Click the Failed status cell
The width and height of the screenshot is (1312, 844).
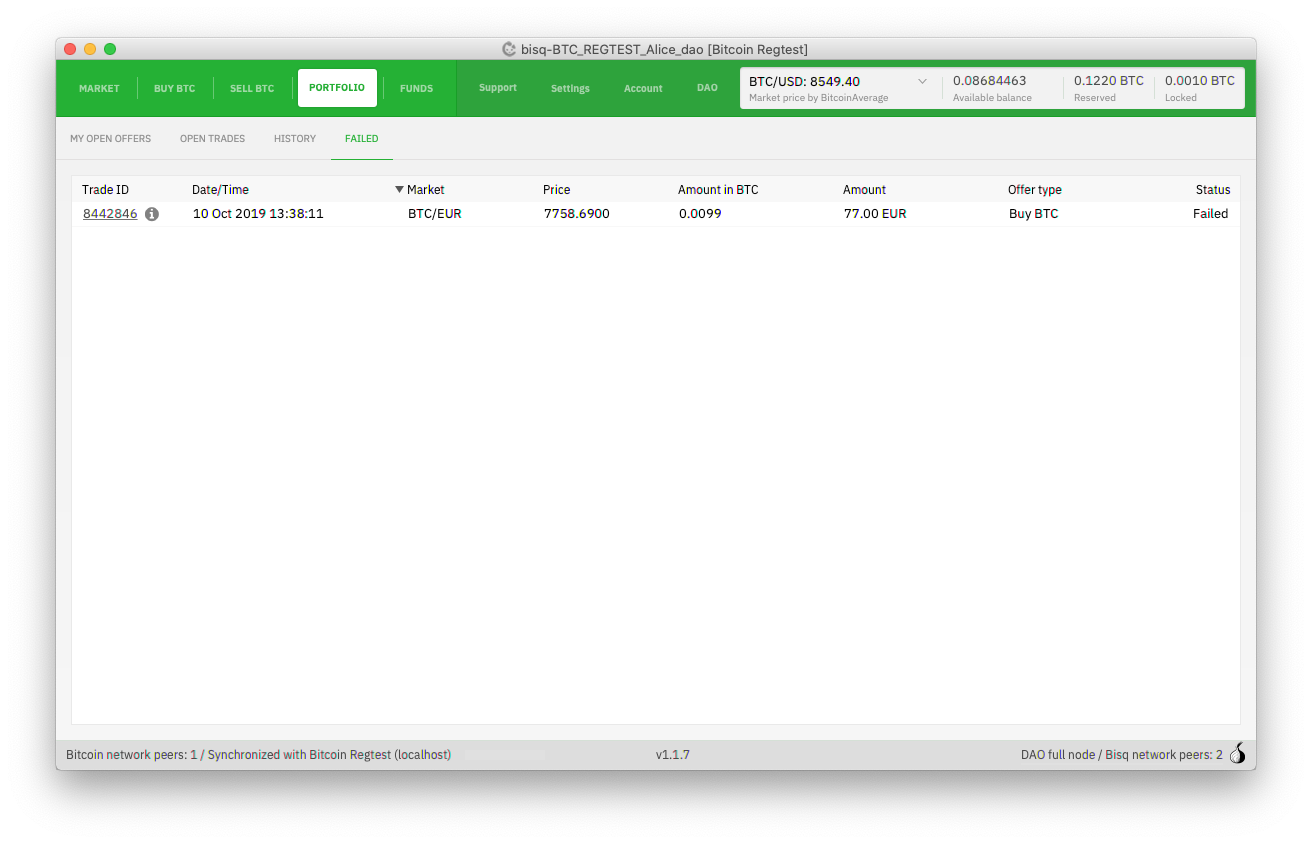[1210, 214]
